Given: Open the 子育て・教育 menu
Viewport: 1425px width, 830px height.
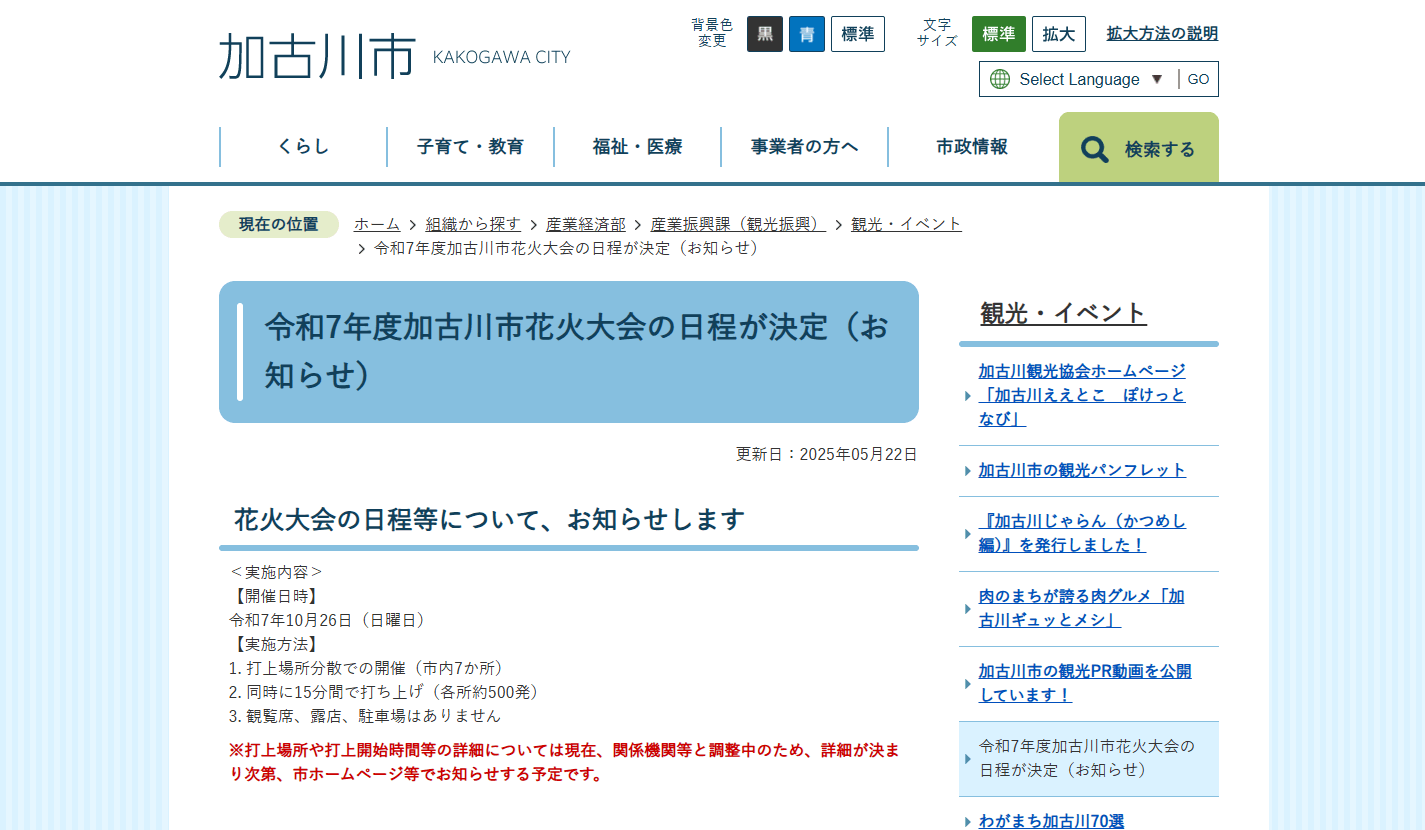Looking at the screenshot, I should tap(470, 147).
